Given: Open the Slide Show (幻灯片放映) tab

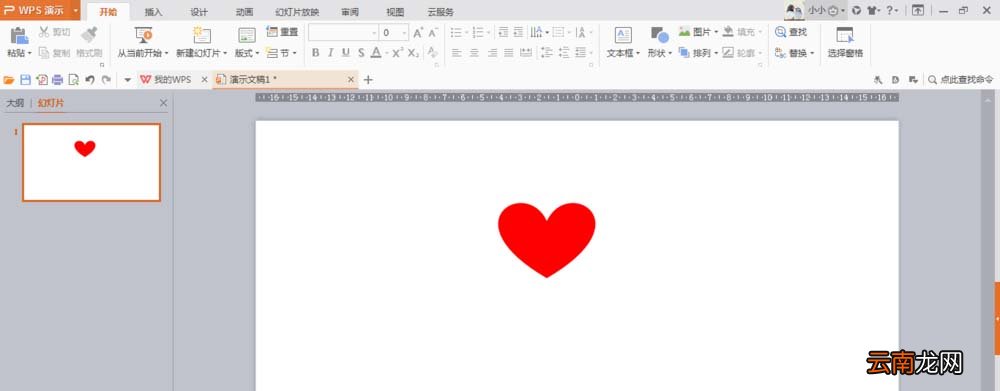Looking at the screenshot, I should click(297, 12).
